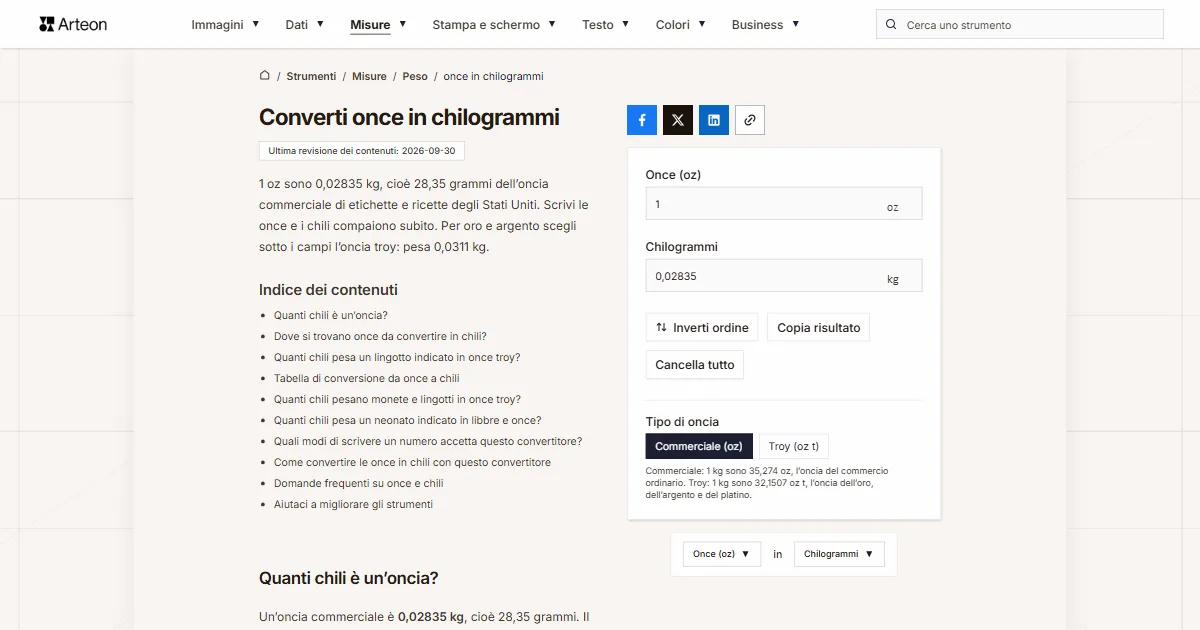Select Troy (oz t) ounce type

tap(794, 446)
